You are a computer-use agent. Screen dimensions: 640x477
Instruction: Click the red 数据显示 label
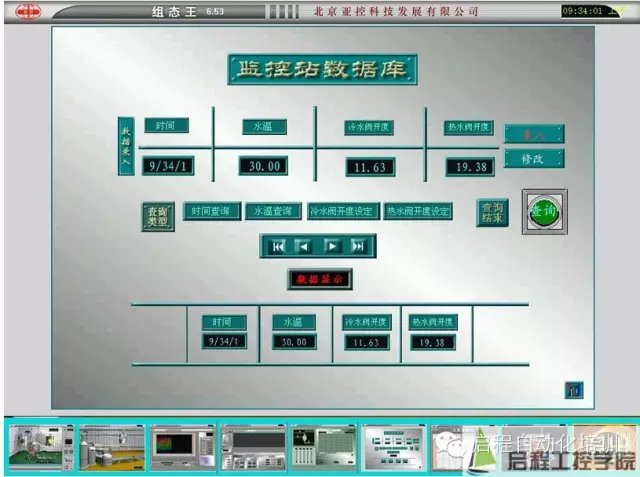click(x=319, y=280)
